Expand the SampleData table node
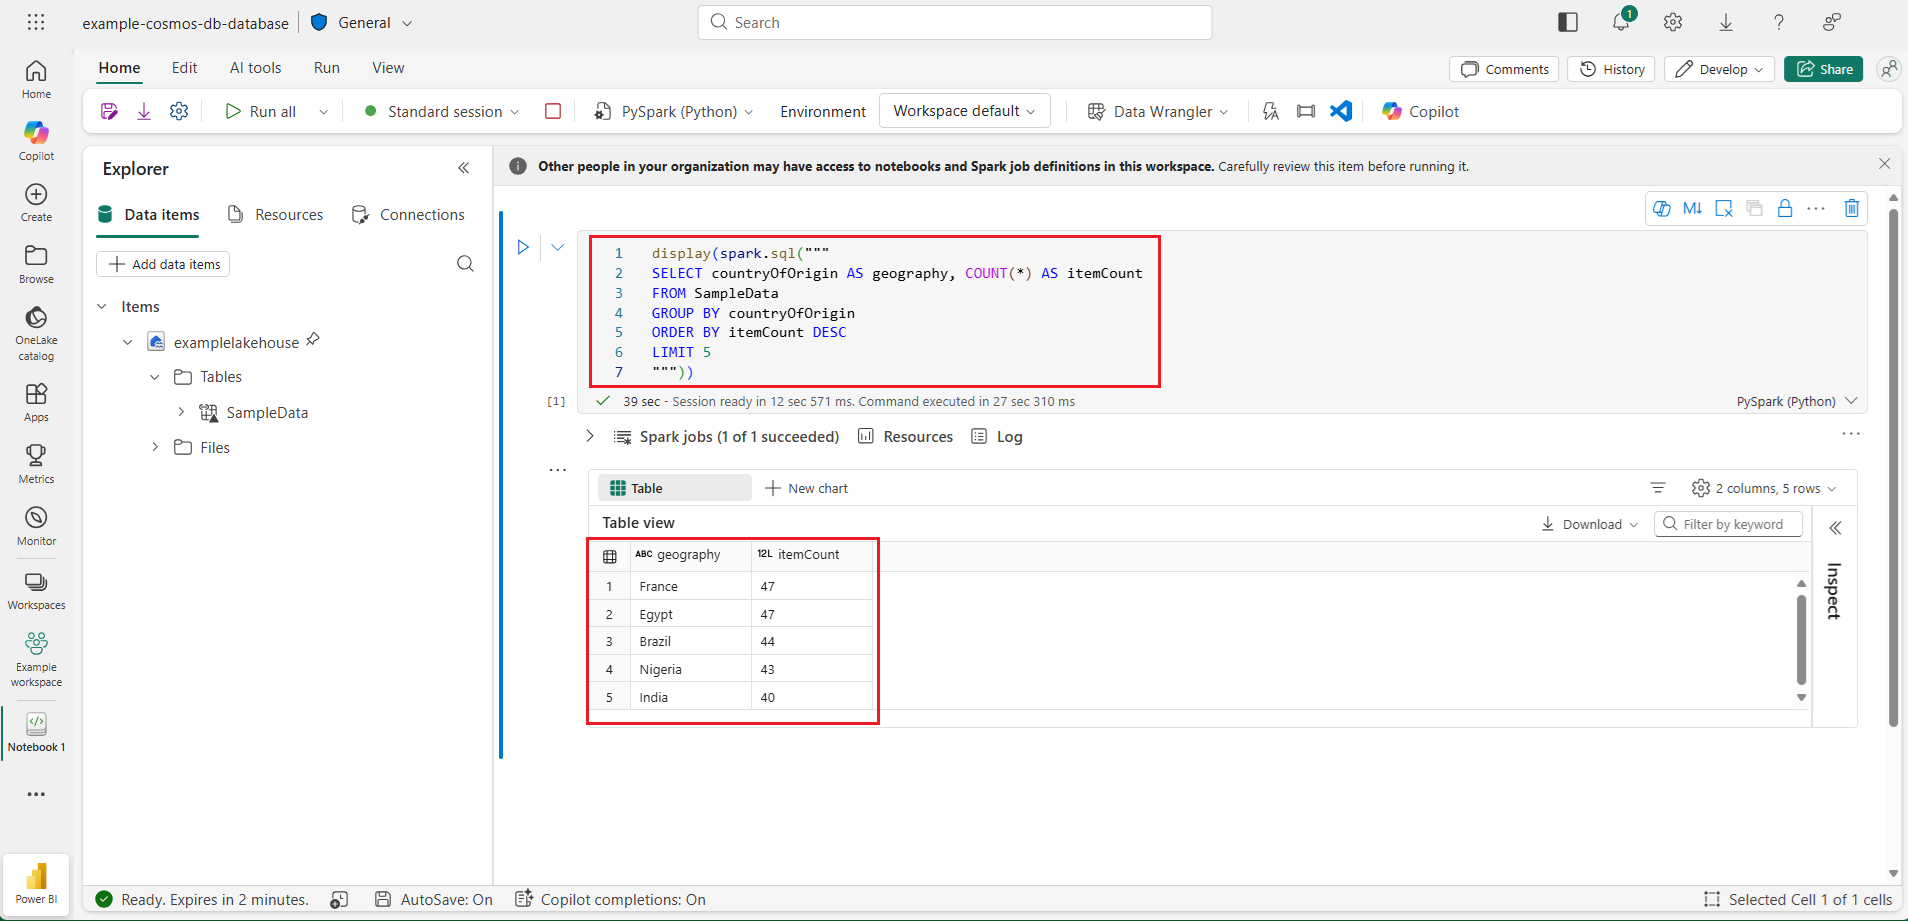The width and height of the screenshot is (1908, 921). click(181, 412)
